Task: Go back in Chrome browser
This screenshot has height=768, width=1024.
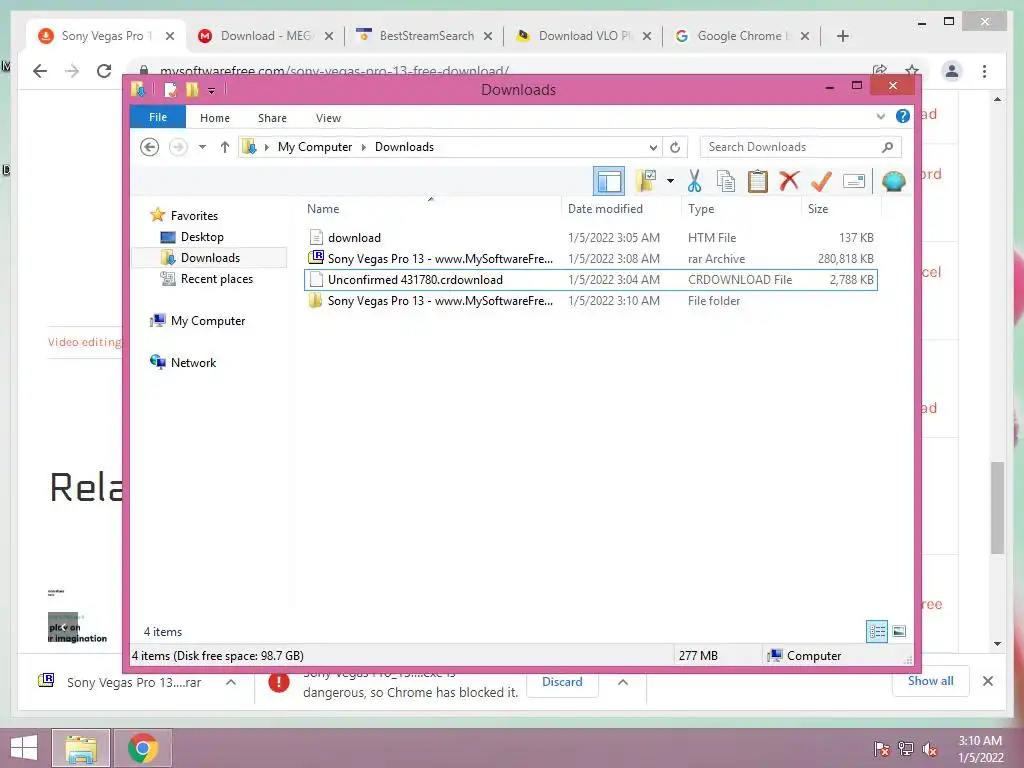Action: 40,71
